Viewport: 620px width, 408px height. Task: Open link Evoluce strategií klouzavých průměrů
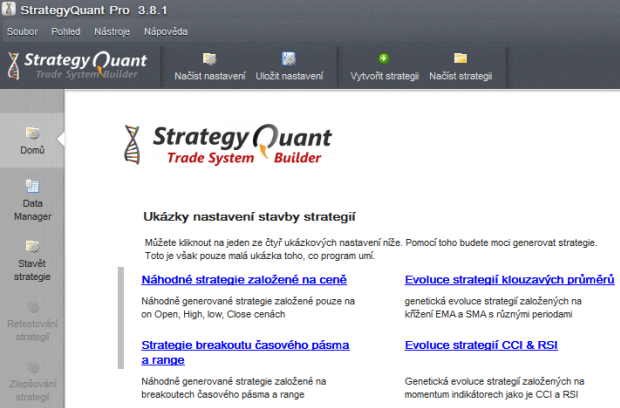(x=510, y=280)
